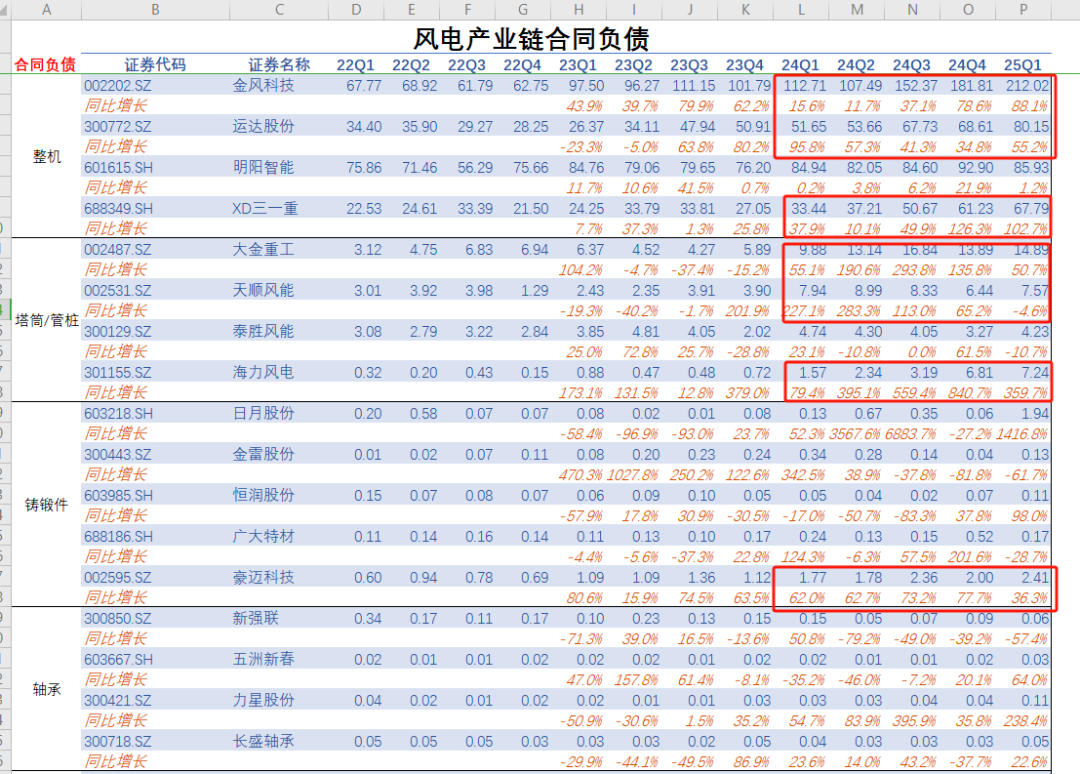Click the 22Q1 quarter header

(355, 65)
